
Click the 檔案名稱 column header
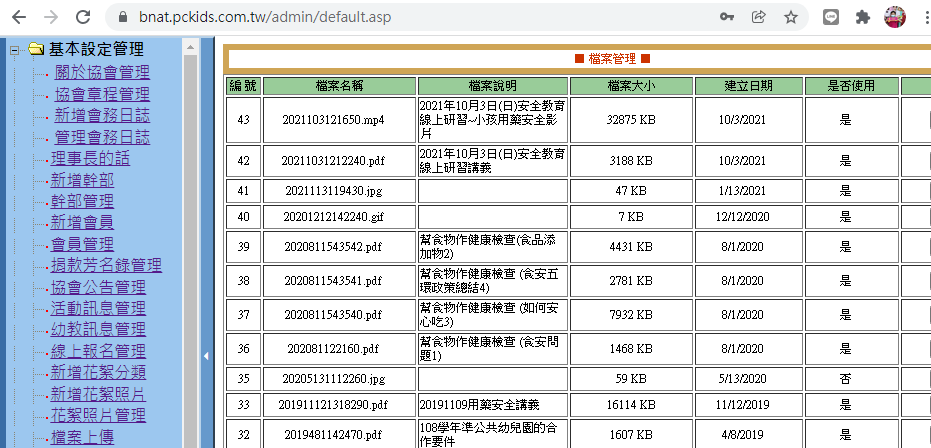340,85
